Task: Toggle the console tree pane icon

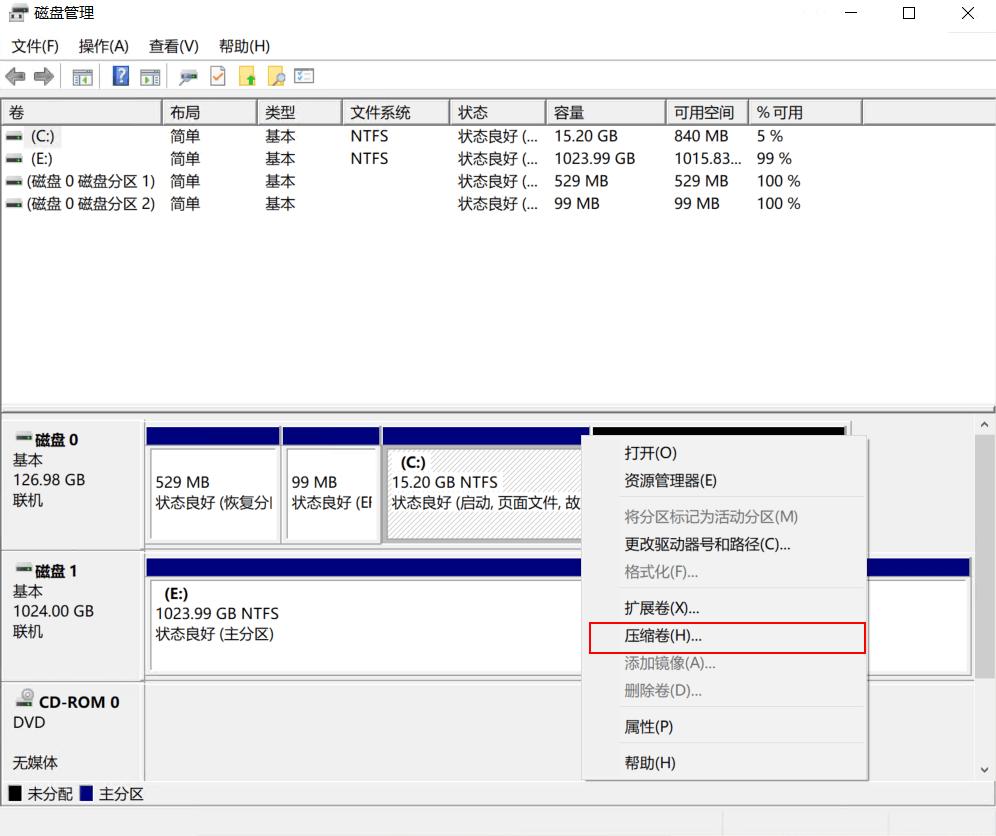Action: (x=83, y=76)
